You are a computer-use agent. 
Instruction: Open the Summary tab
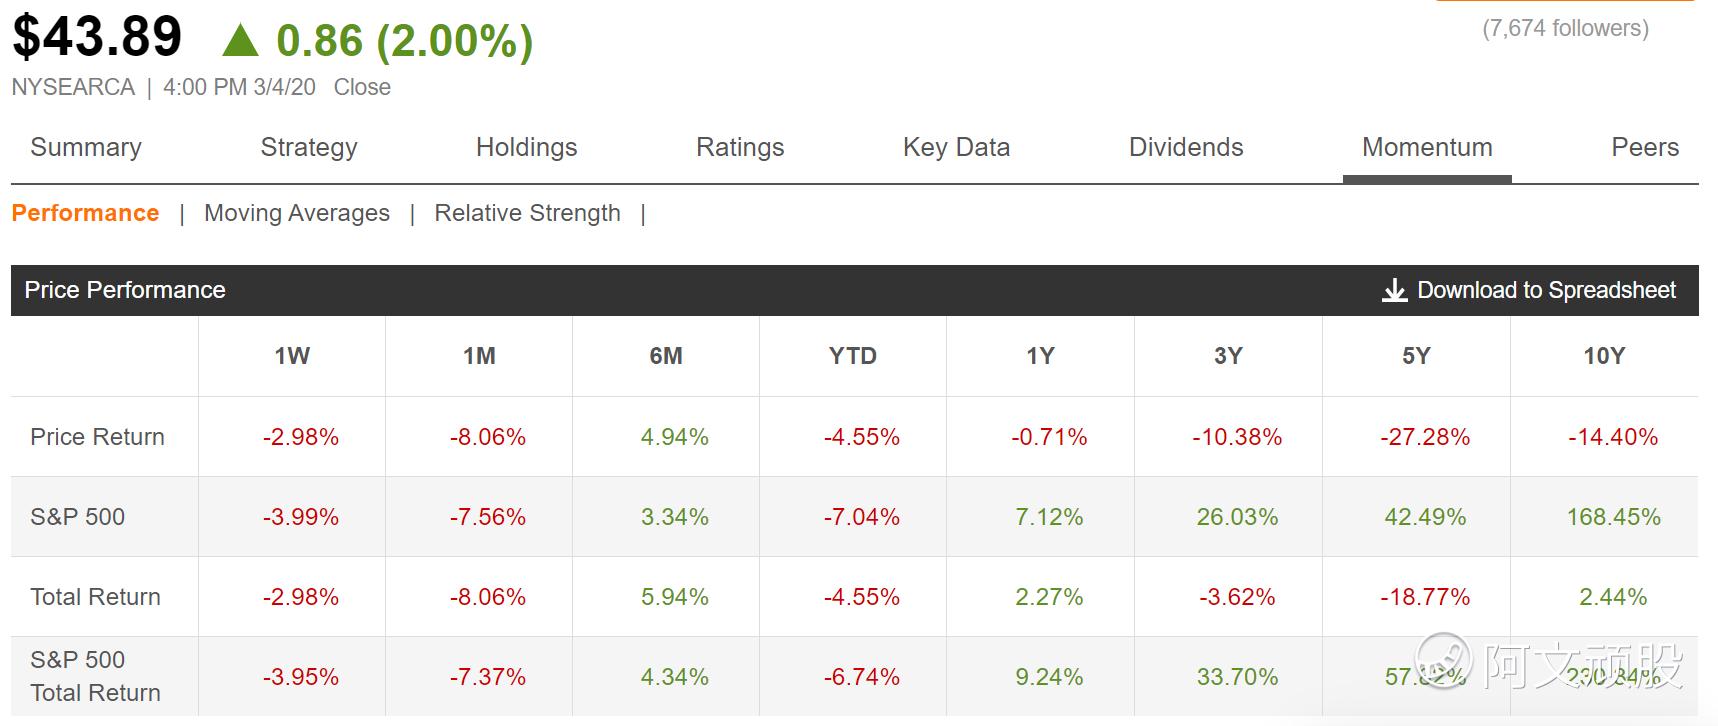click(x=86, y=147)
